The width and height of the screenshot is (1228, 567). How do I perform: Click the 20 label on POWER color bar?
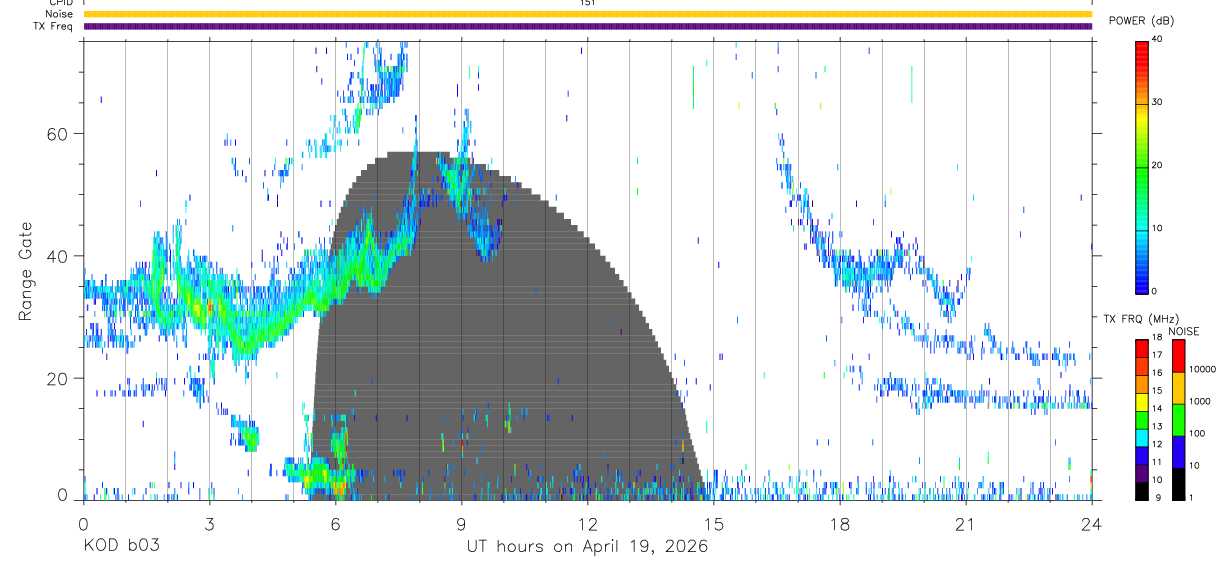pyautogui.click(x=1157, y=166)
